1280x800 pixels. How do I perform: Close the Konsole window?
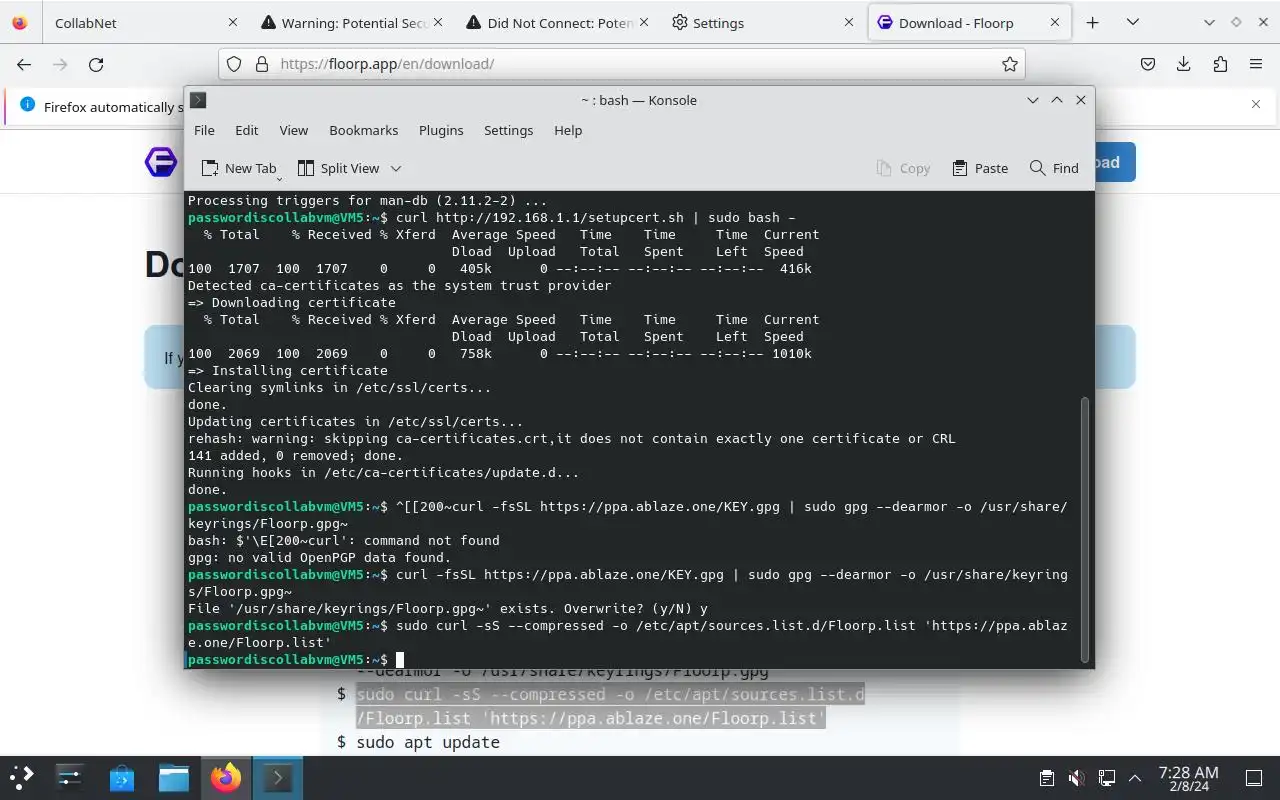click(x=1081, y=100)
